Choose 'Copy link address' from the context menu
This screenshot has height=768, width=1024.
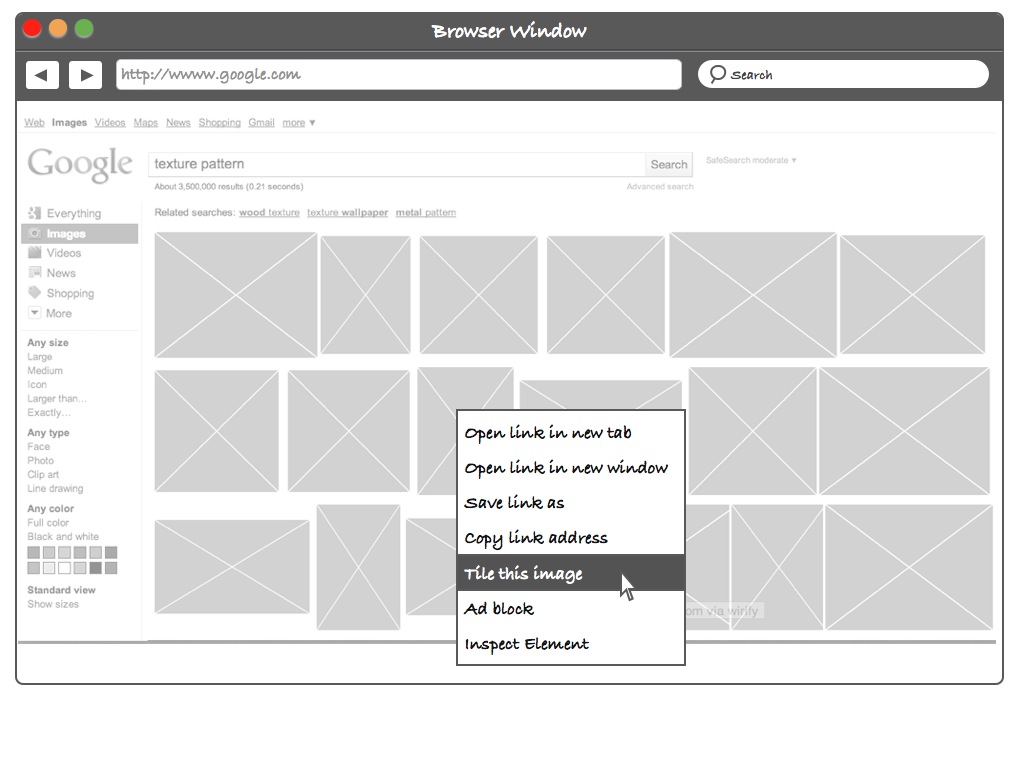pos(535,538)
